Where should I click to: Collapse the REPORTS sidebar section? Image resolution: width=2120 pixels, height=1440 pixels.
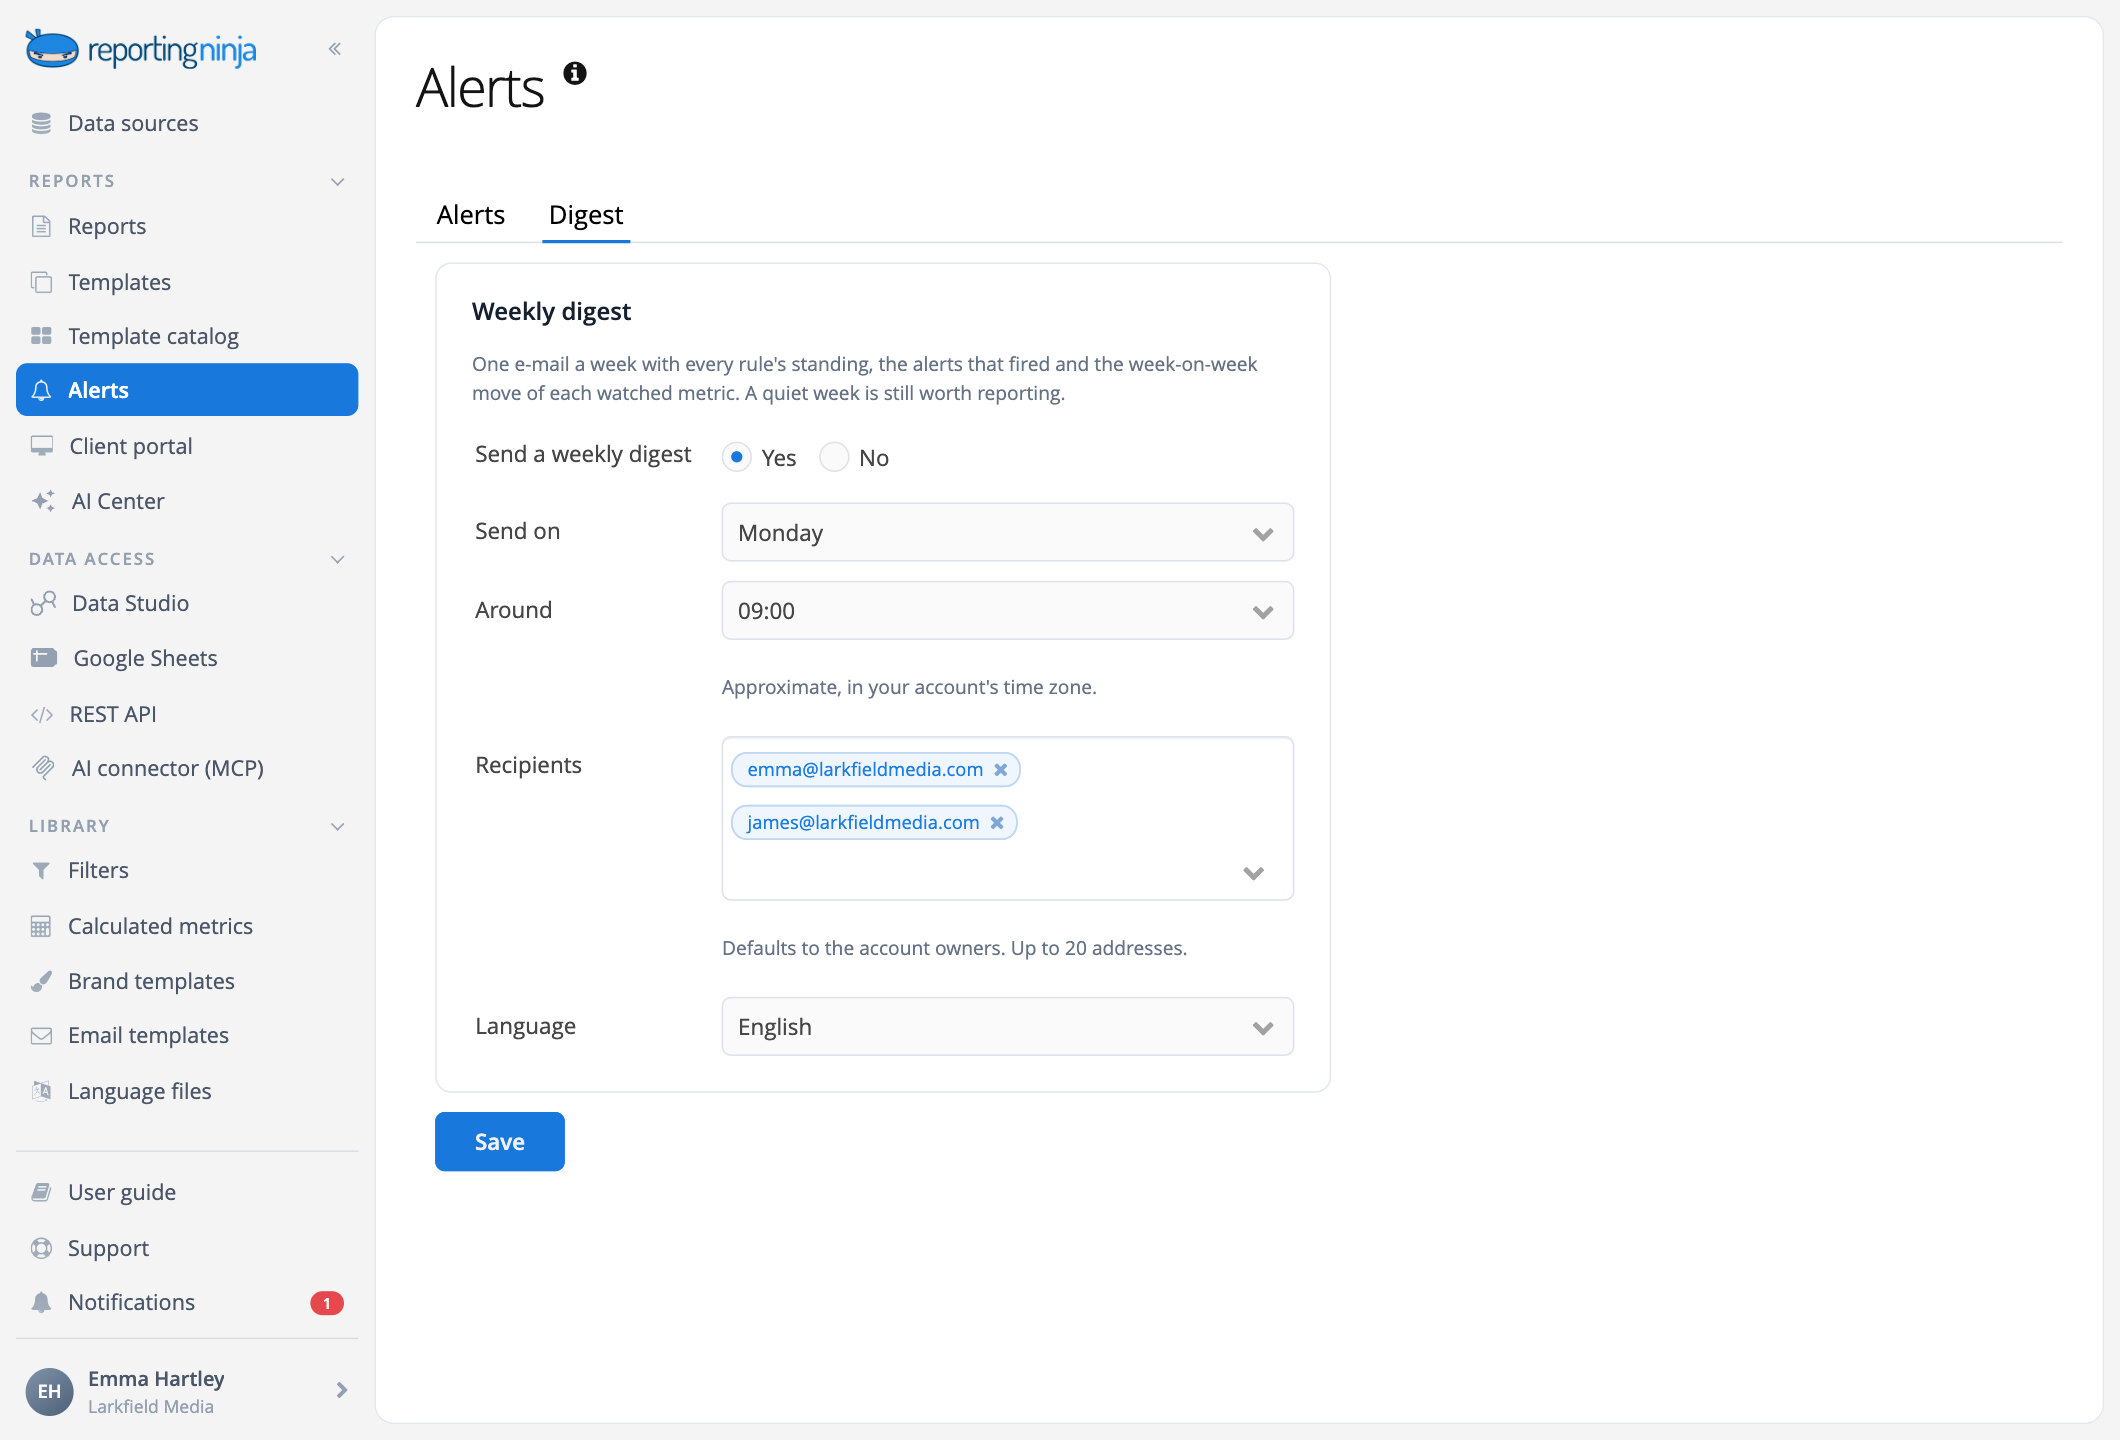click(337, 181)
